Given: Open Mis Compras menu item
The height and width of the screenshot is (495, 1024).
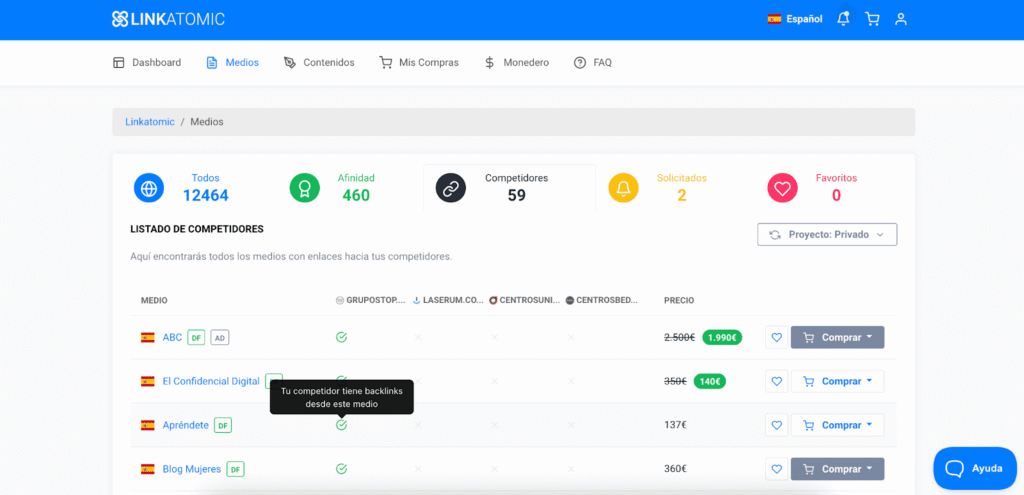Looking at the screenshot, I should coord(419,63).
